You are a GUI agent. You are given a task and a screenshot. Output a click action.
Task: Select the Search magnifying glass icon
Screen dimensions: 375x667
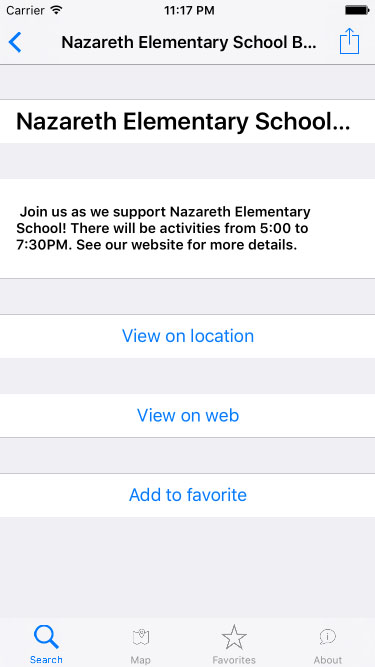(x=46, y=636)
